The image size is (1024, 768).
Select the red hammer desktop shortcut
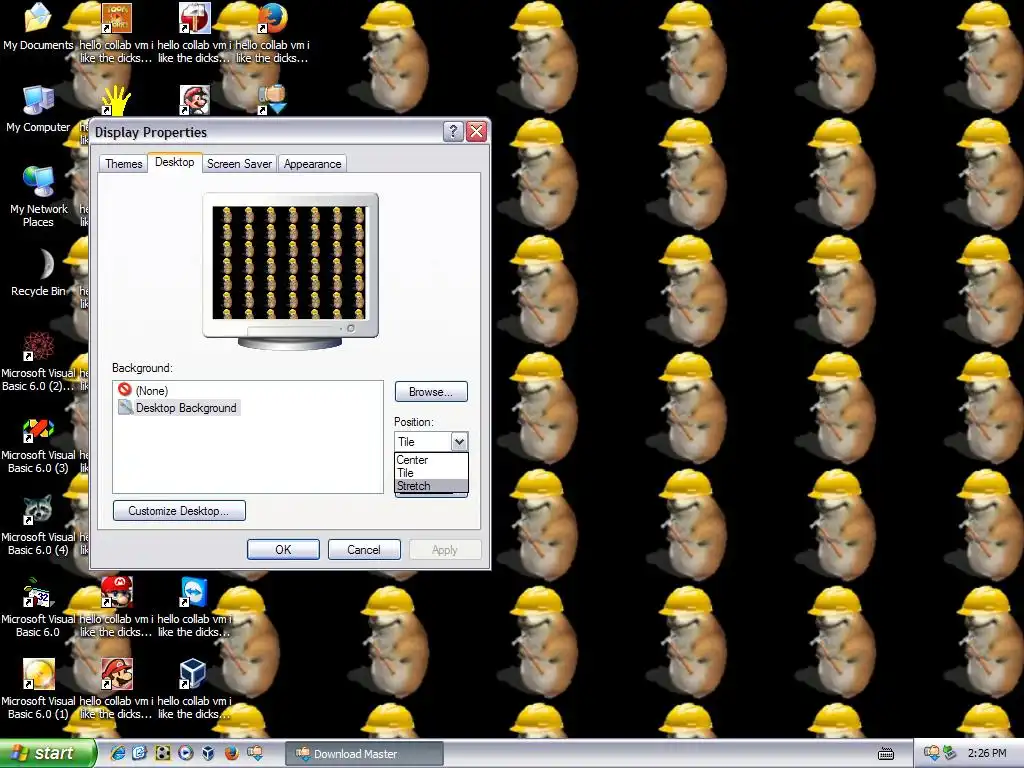pos(195,18)
